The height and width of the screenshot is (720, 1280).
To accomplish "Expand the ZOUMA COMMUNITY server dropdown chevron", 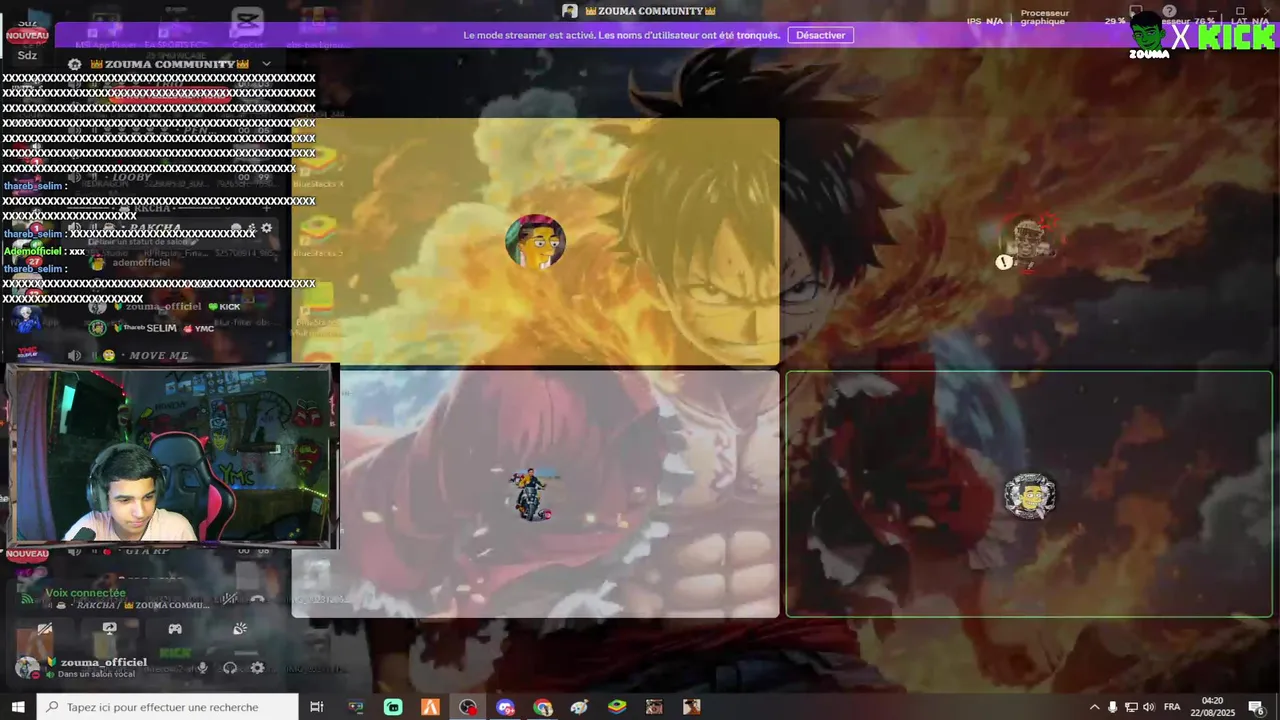I will 266,64.
